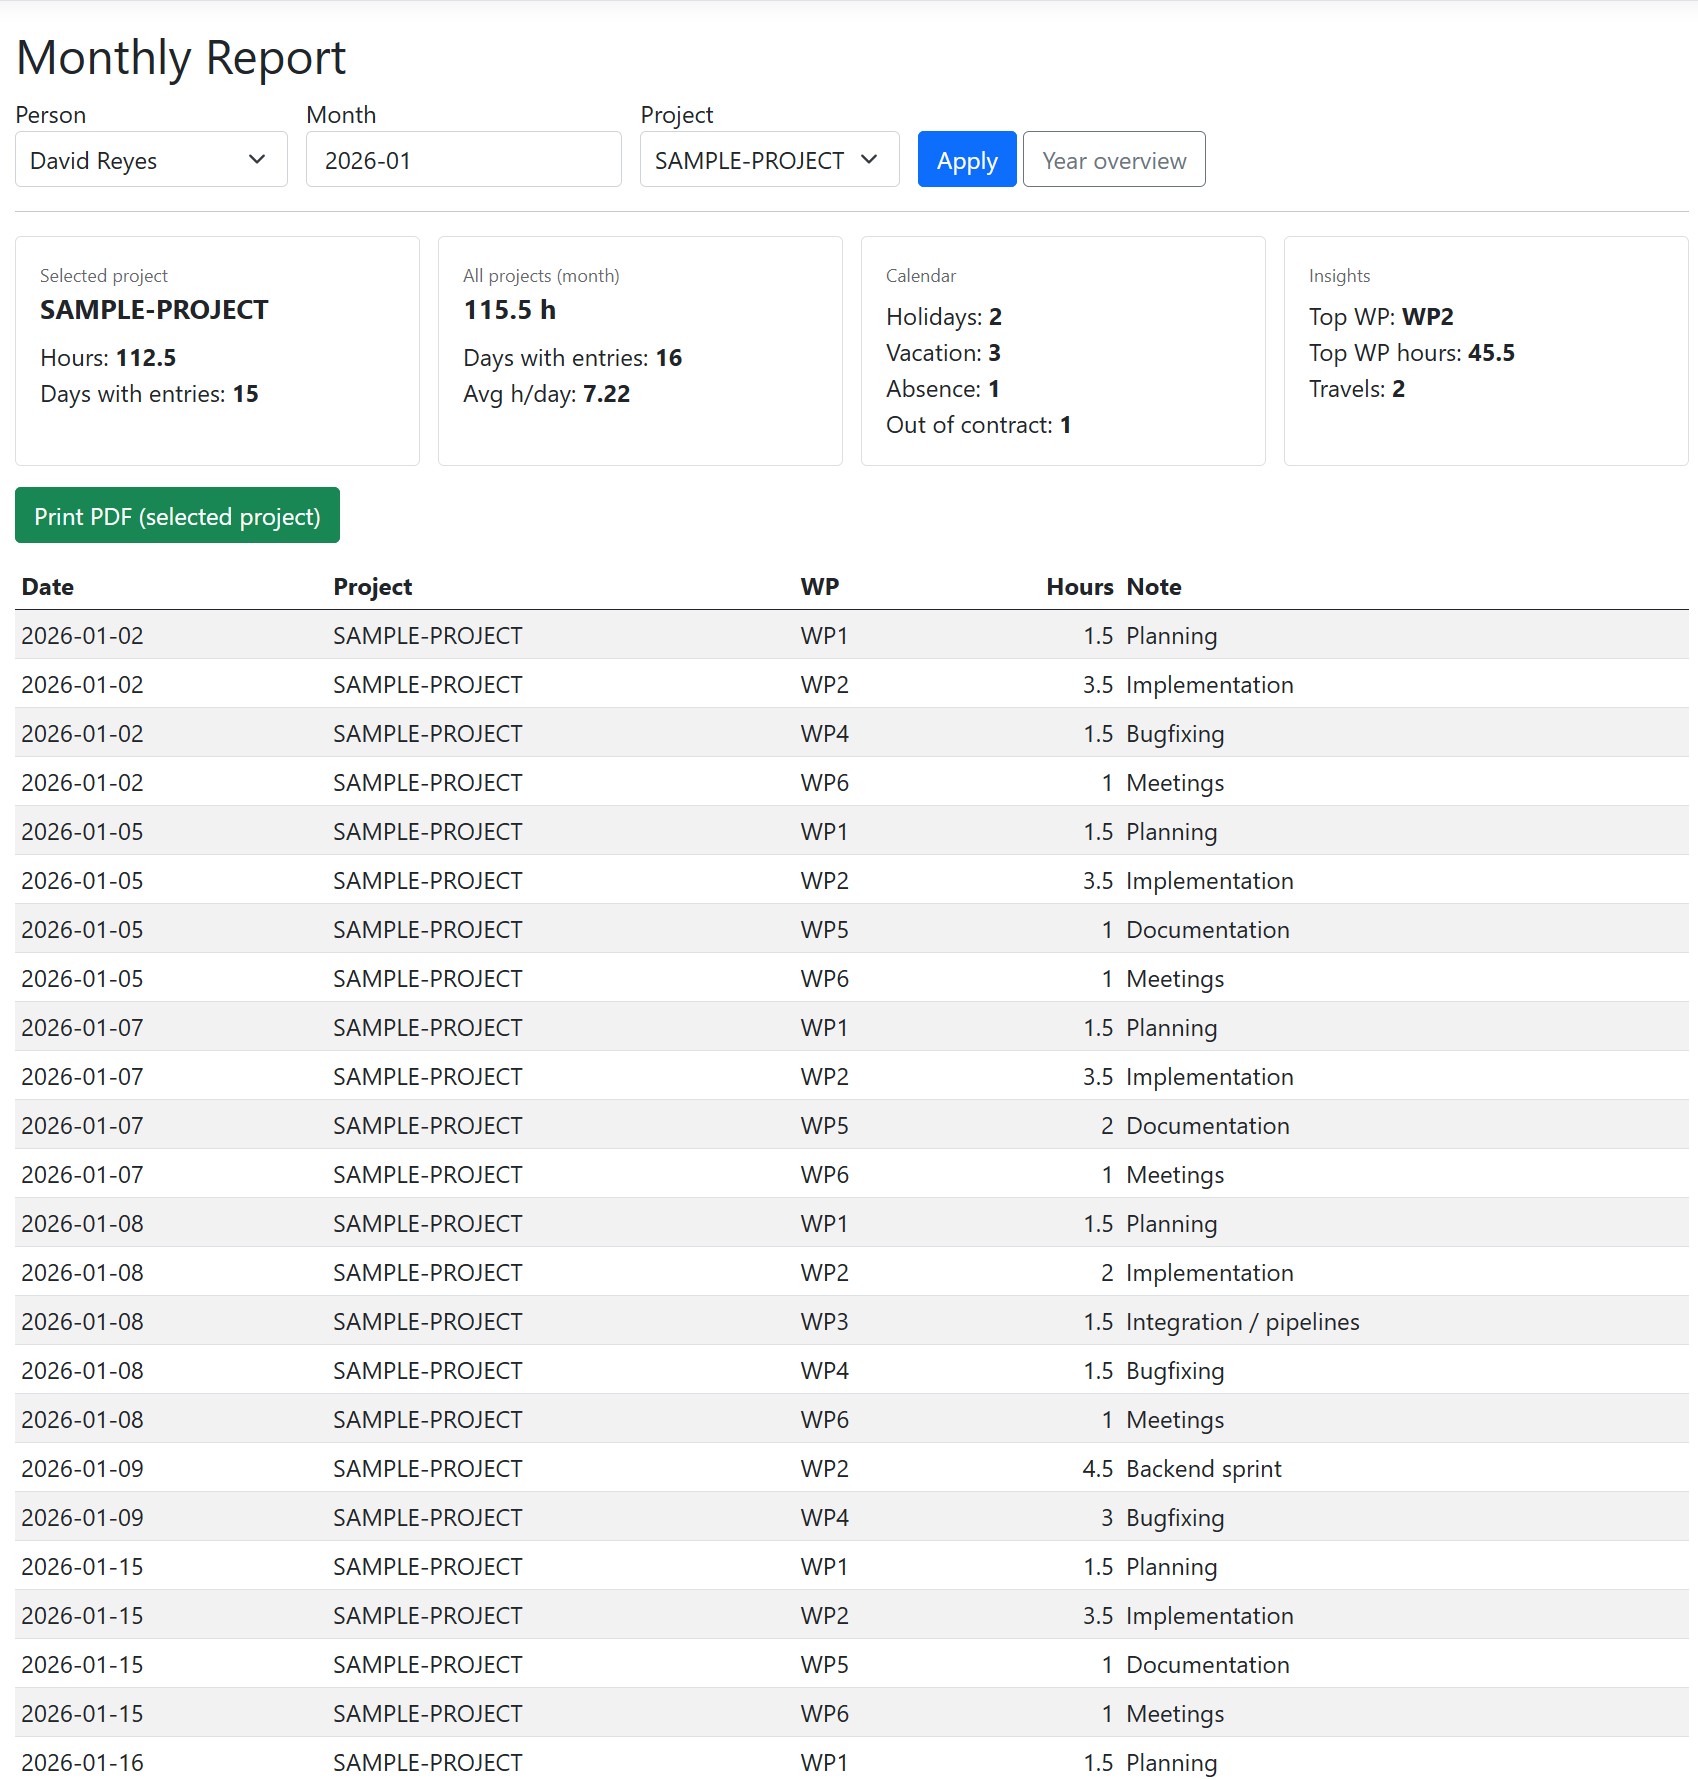This screenshot has width=1698, height=1780.
Task: Select the 2026-01-16 WP1 Planning row
Action: coord(850,1761)
